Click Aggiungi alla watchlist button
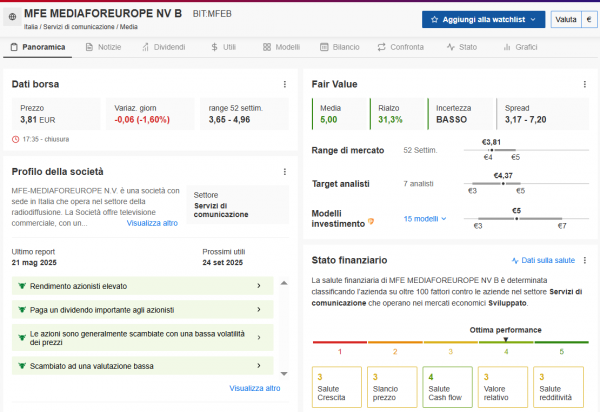The height and width of the screenshot is (412, 600). [483, 20]
